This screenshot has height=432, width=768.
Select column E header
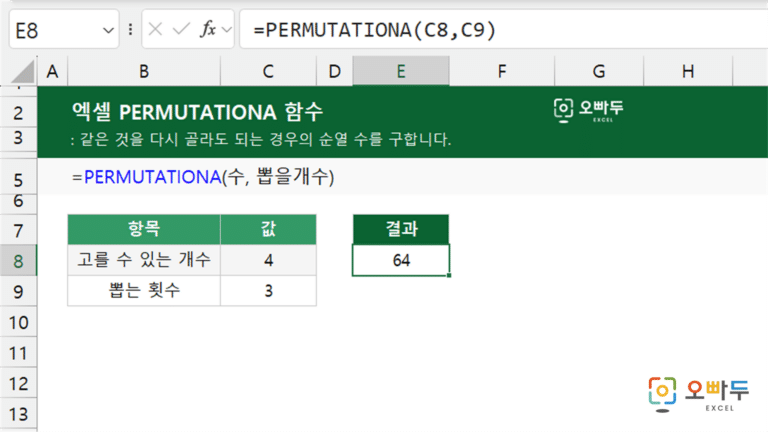tap(401, 72)
